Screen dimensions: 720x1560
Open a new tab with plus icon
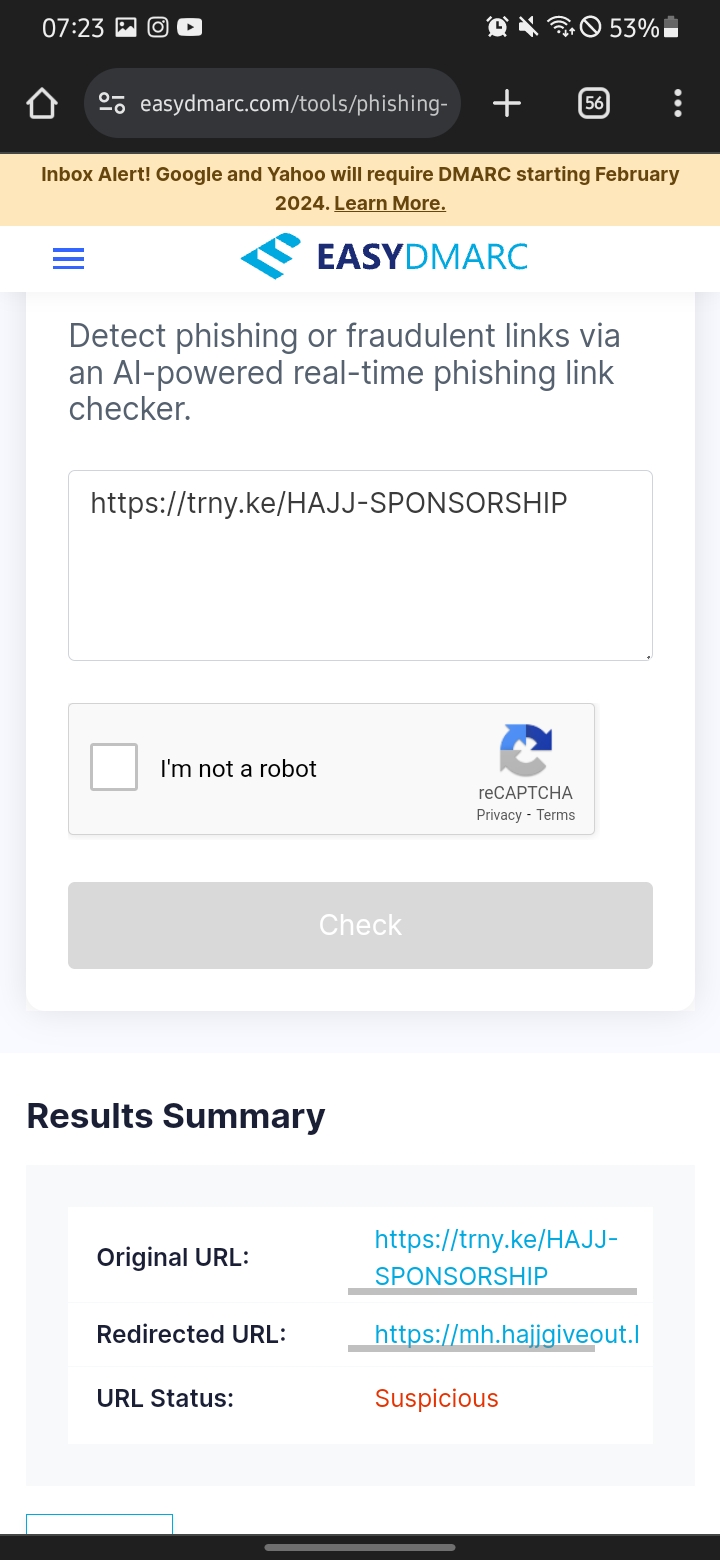point(507,103)
